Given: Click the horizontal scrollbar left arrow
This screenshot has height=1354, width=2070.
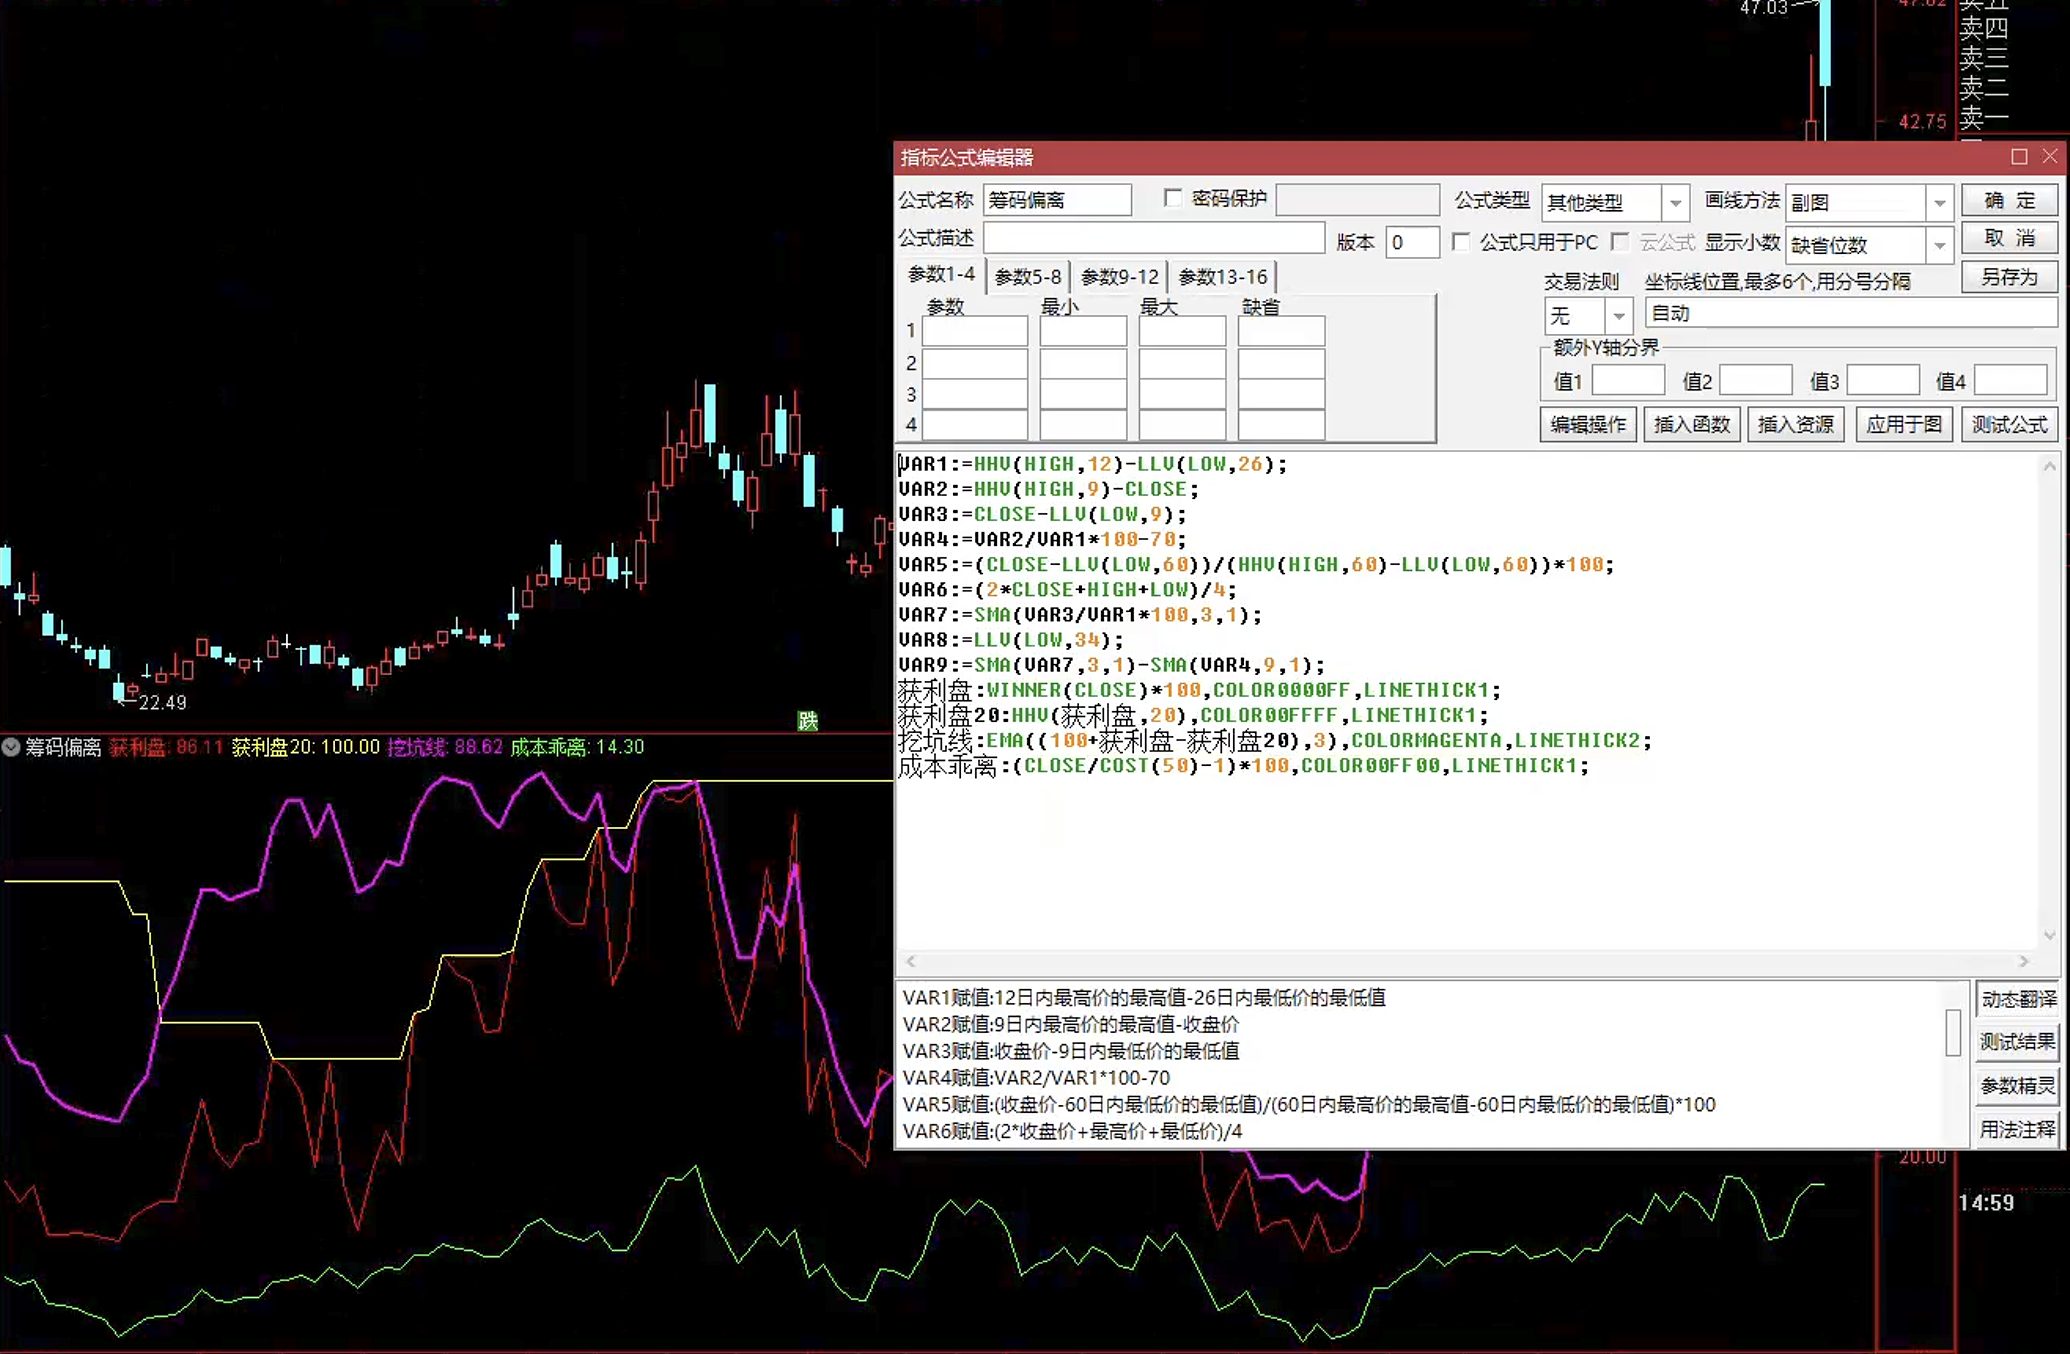Looking at the screenshot, I should click(911, 961).
